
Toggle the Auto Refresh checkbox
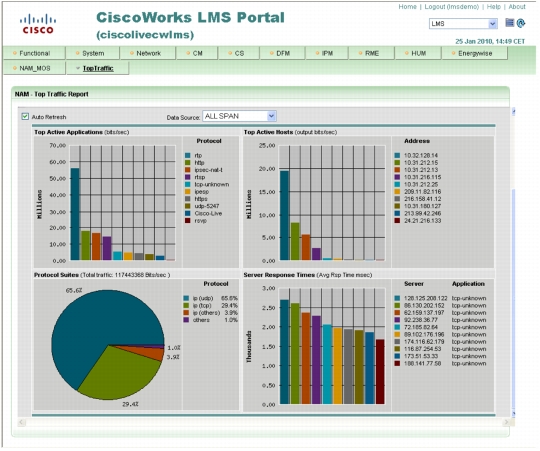[x=25, y=116]
